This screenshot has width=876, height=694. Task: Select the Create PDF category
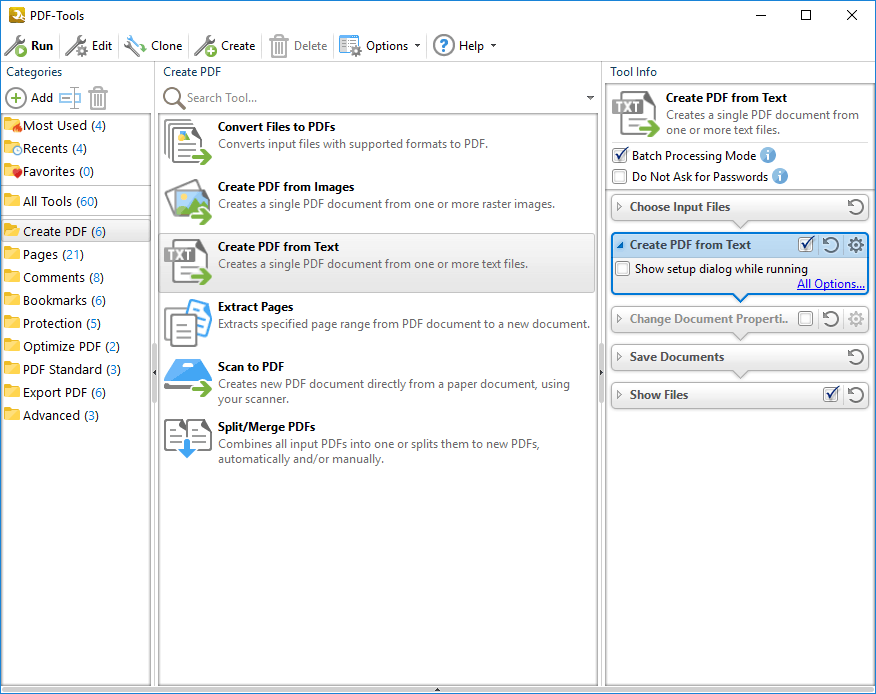[x=76, y=231]
